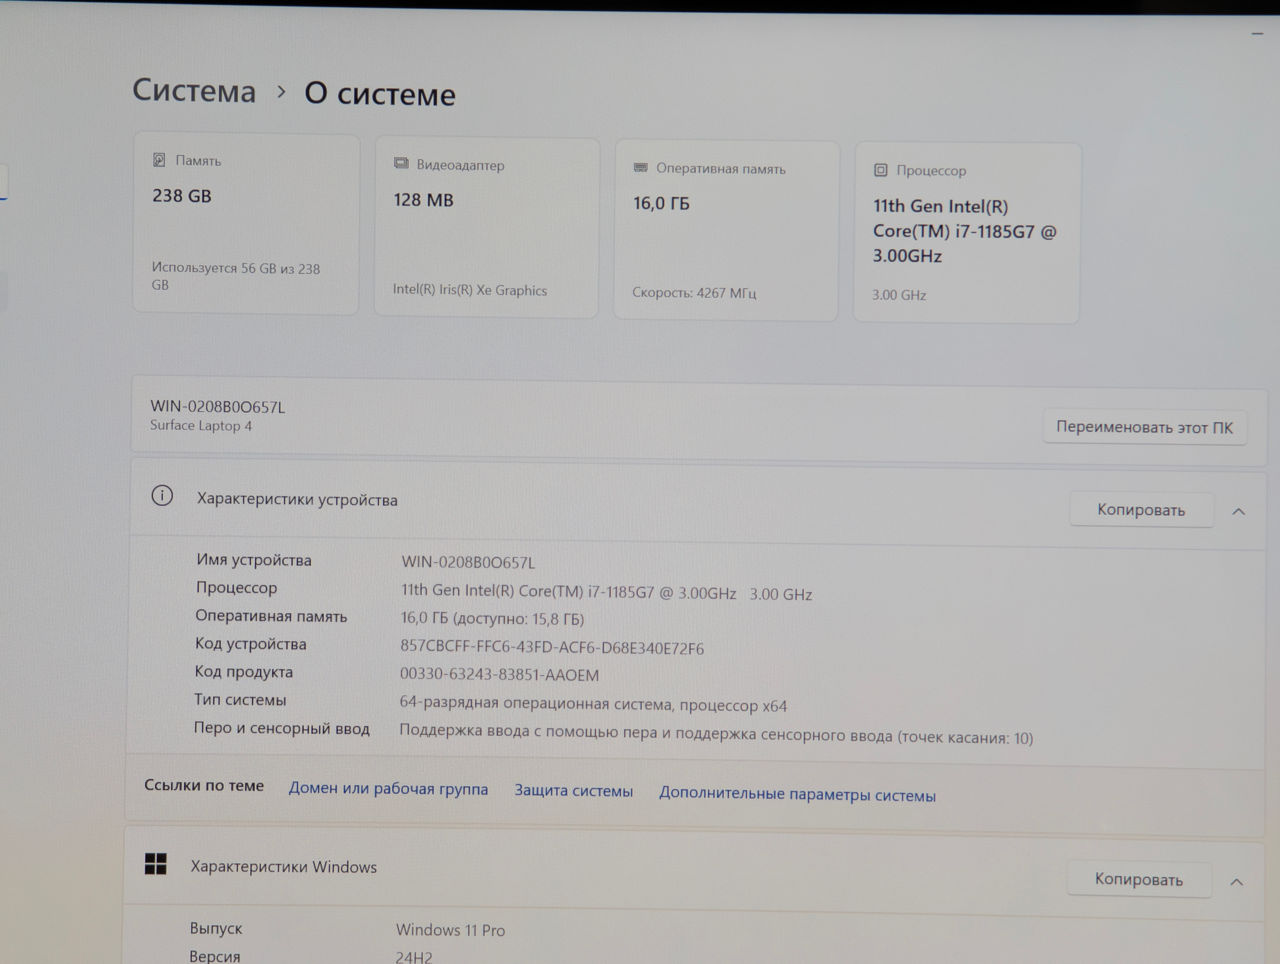Select the 24H2 version value

pyautogui.click(x=414, y=957)
